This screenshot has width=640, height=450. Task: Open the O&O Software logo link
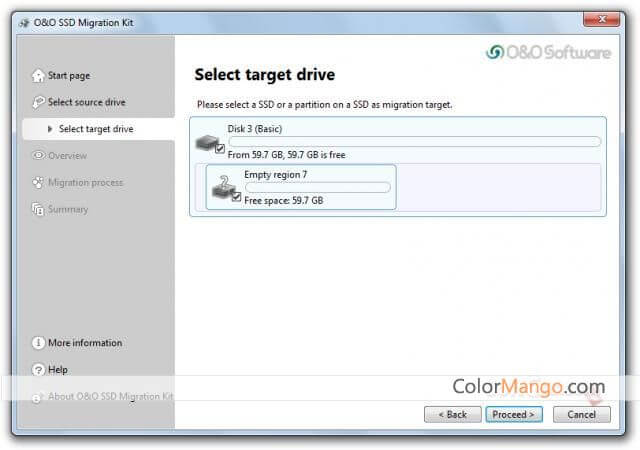548,53
